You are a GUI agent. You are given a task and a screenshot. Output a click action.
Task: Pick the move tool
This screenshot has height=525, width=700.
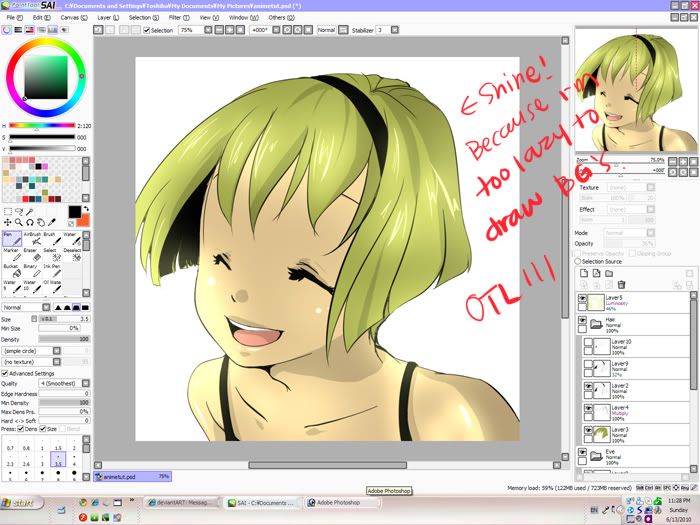click(x=8, y=222)
